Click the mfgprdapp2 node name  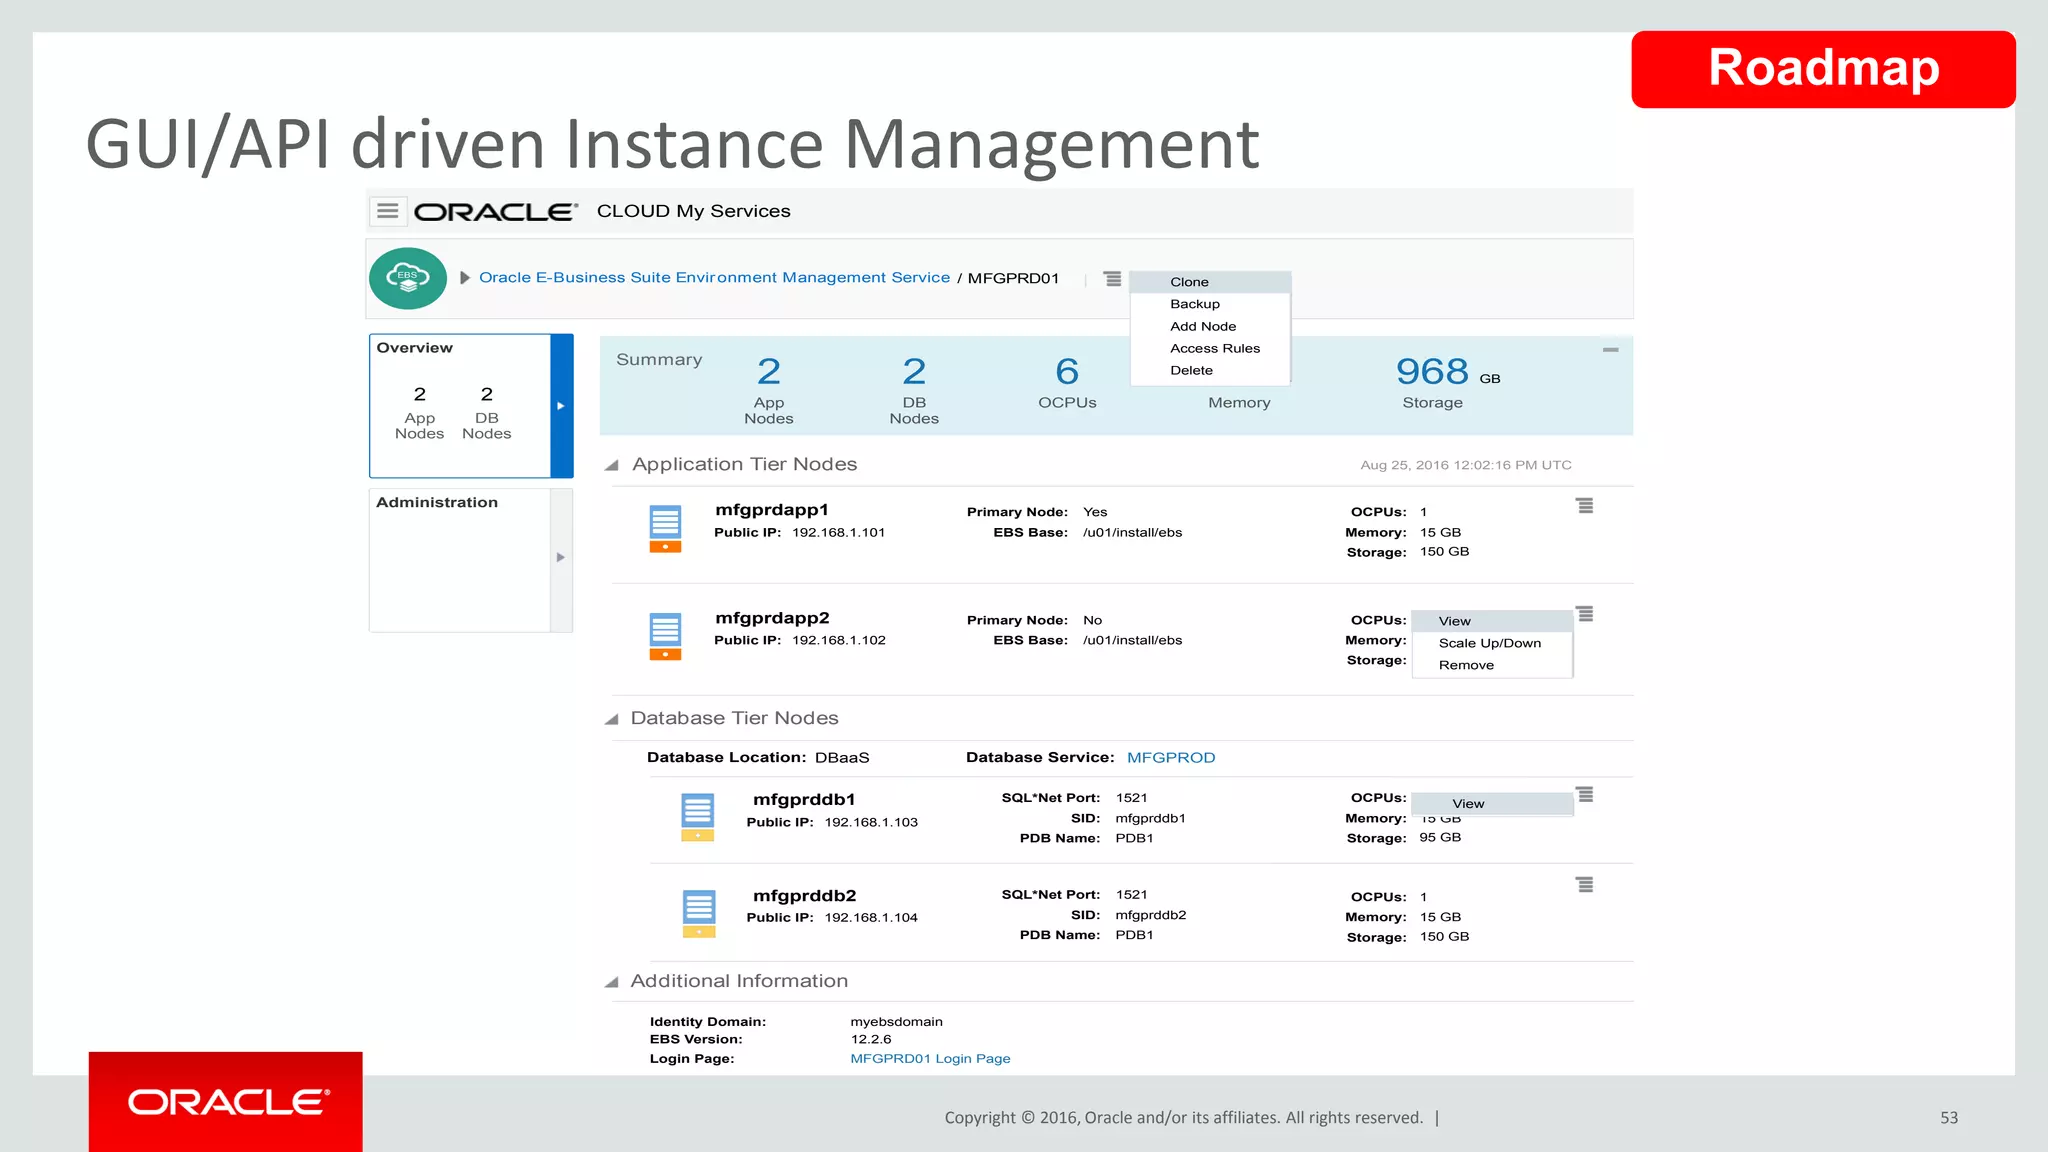tap(772, 618)
